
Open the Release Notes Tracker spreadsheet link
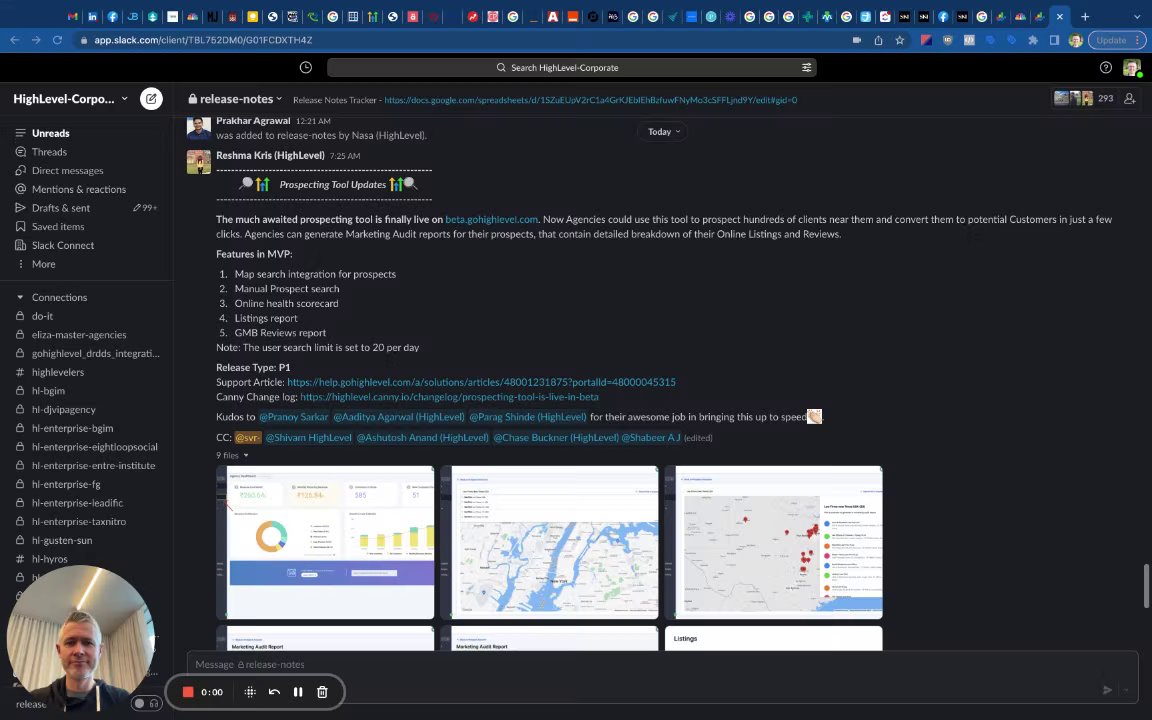coord(591,100)
